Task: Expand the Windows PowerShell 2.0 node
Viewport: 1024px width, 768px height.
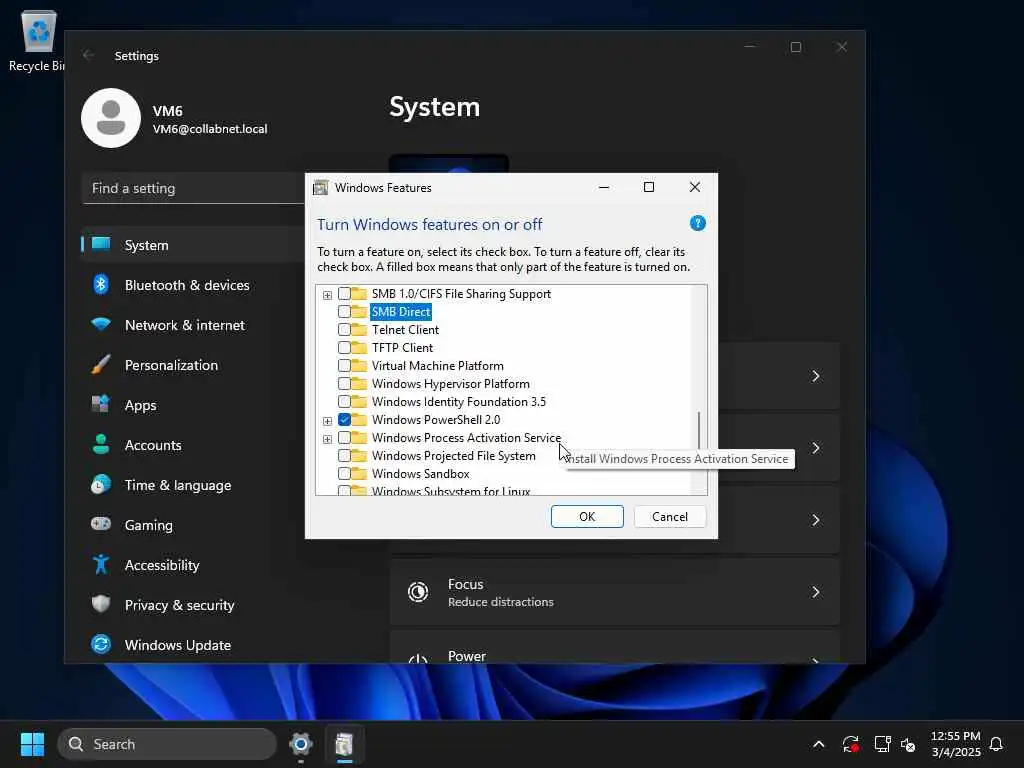Action: click(327, 421)
